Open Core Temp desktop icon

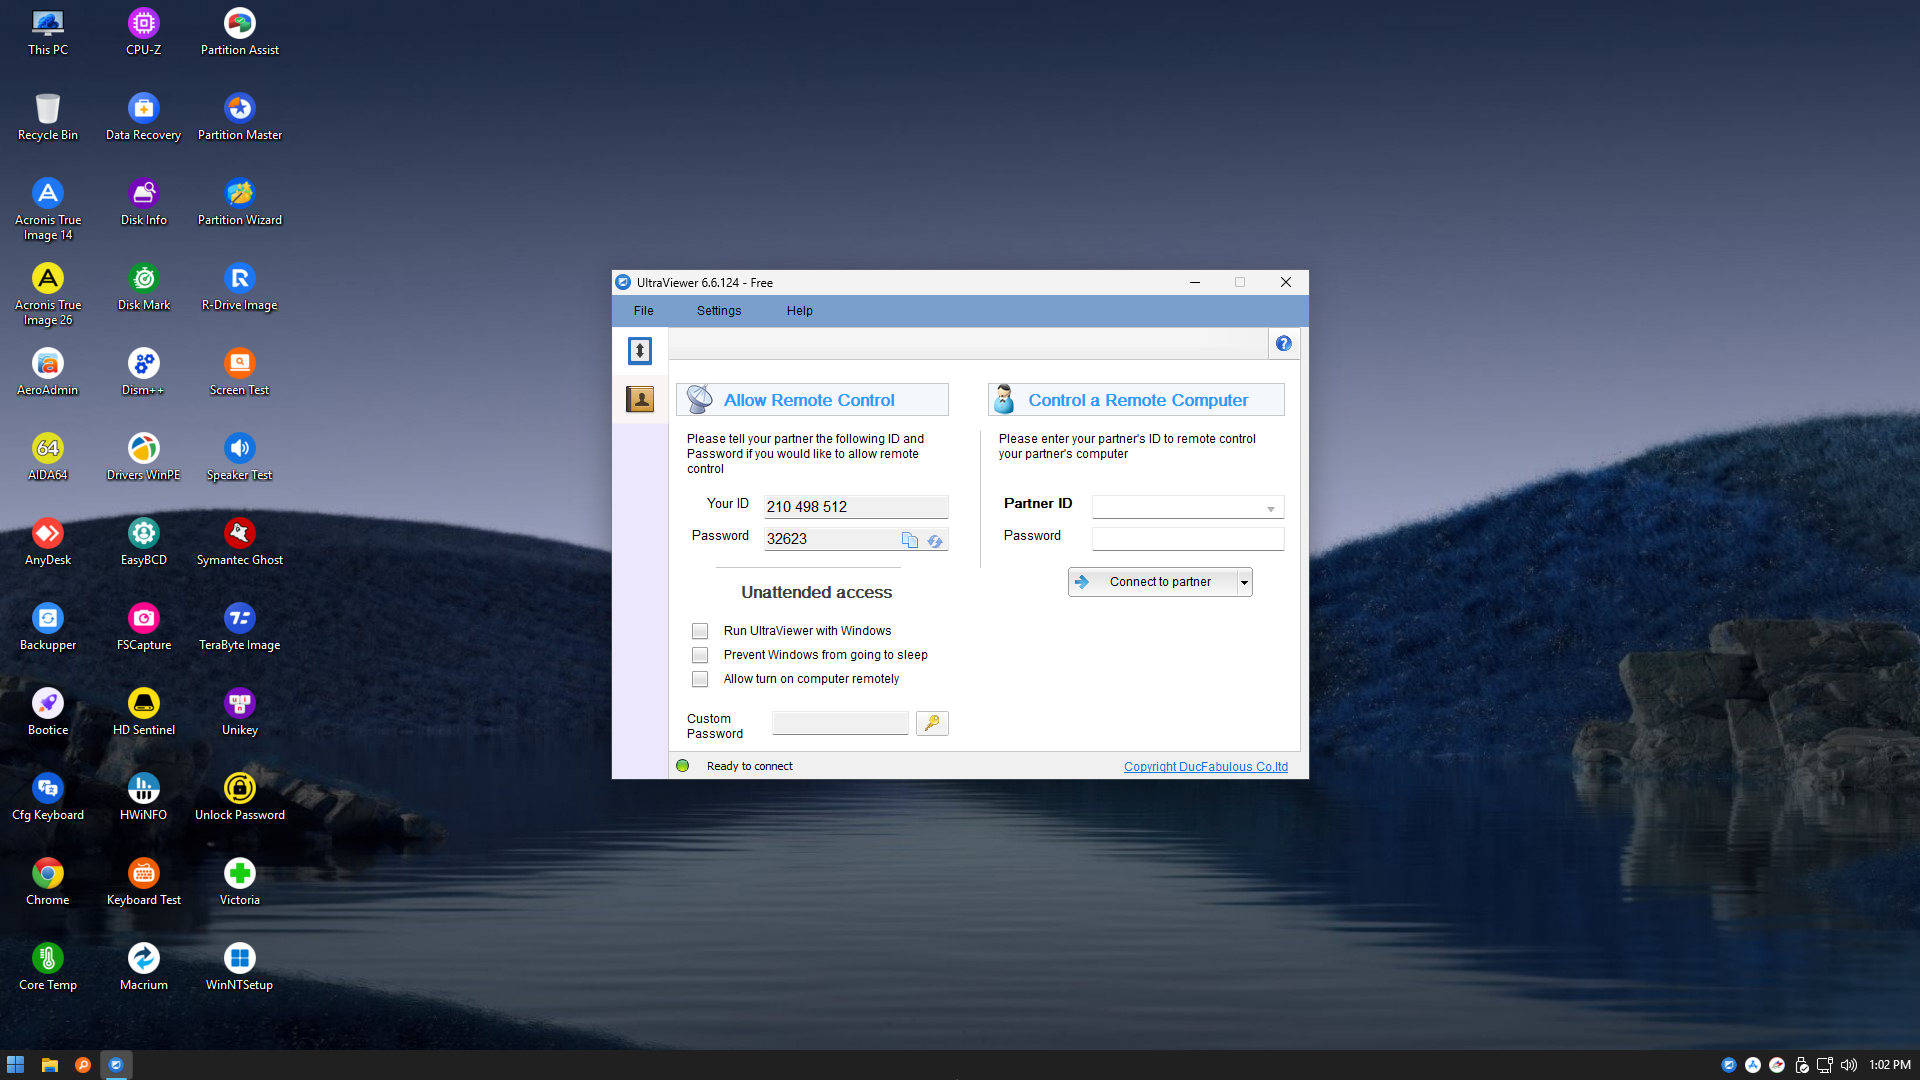click(x=48, y=967)
